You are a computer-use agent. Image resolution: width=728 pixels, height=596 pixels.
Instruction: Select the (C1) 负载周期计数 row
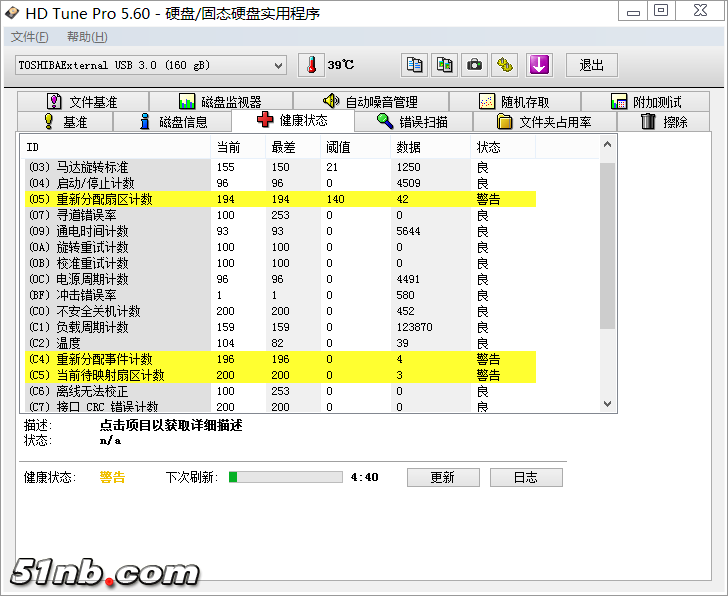(280, 327)
